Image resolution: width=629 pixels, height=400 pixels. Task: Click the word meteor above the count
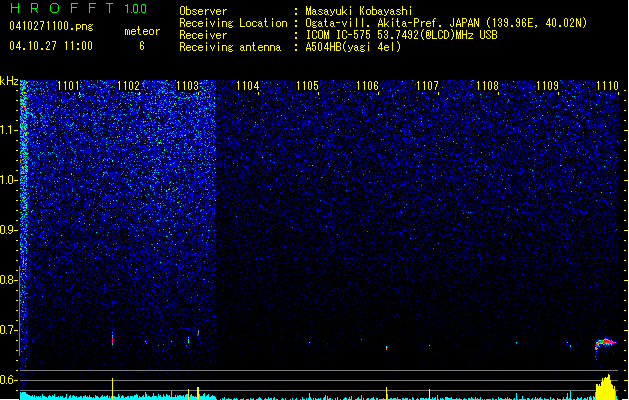coord(142,32)
